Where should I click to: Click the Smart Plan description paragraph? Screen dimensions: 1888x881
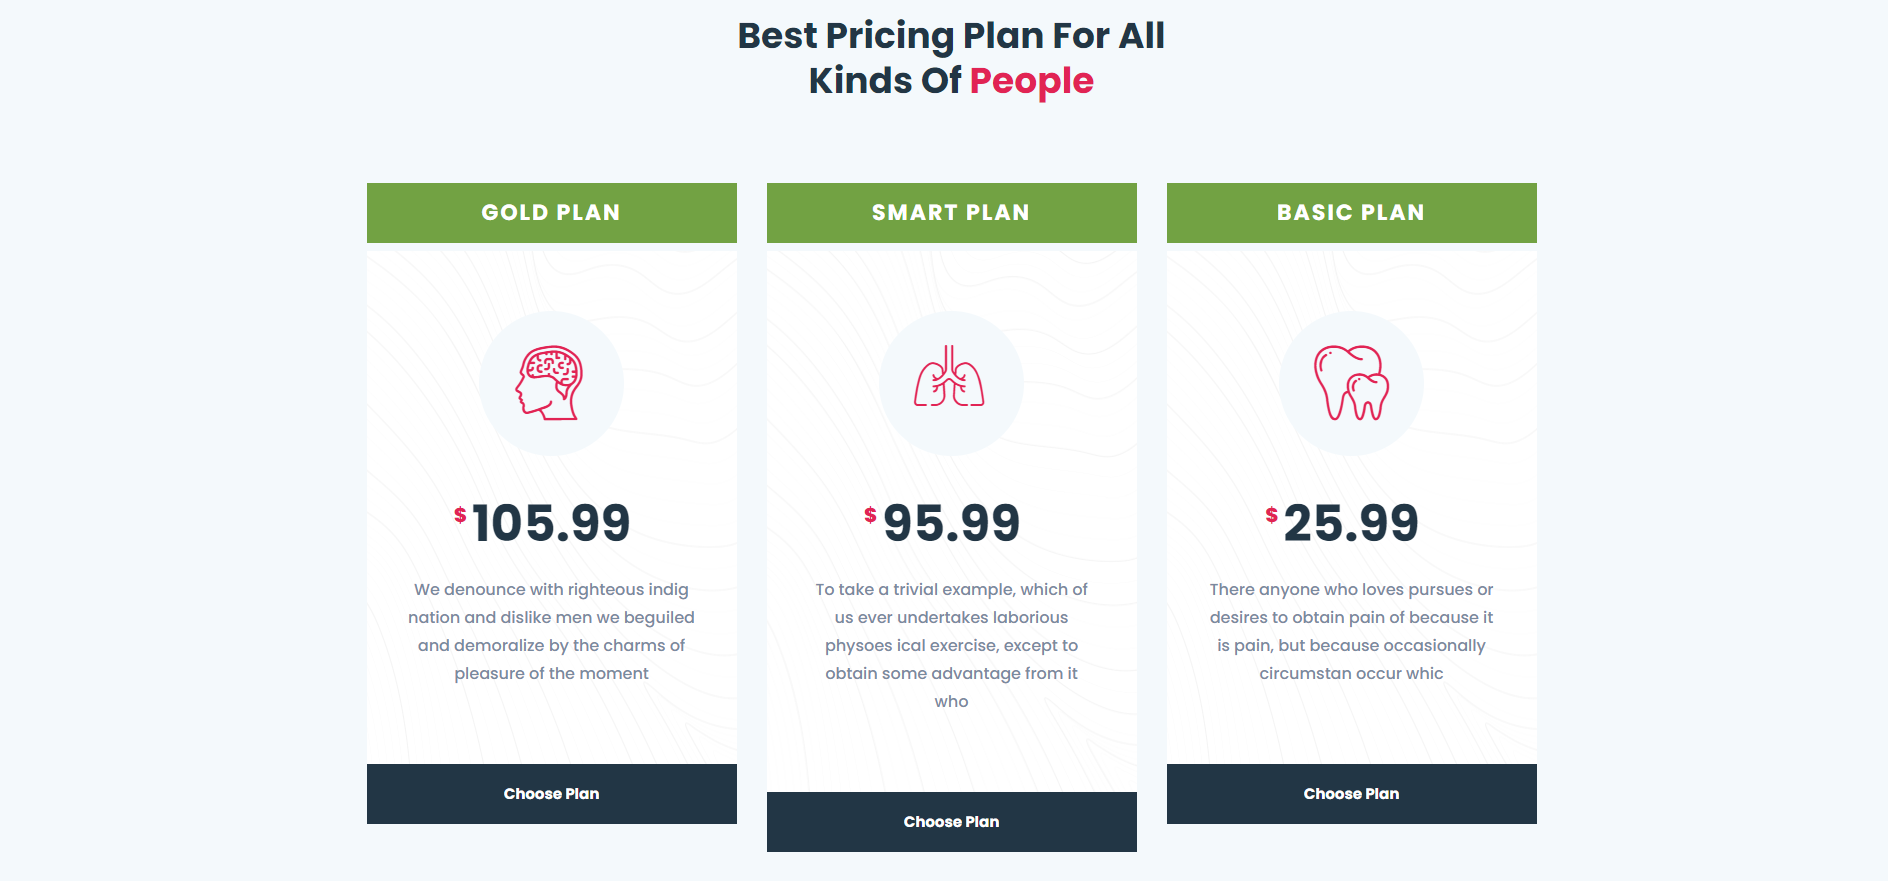point(952,645)
